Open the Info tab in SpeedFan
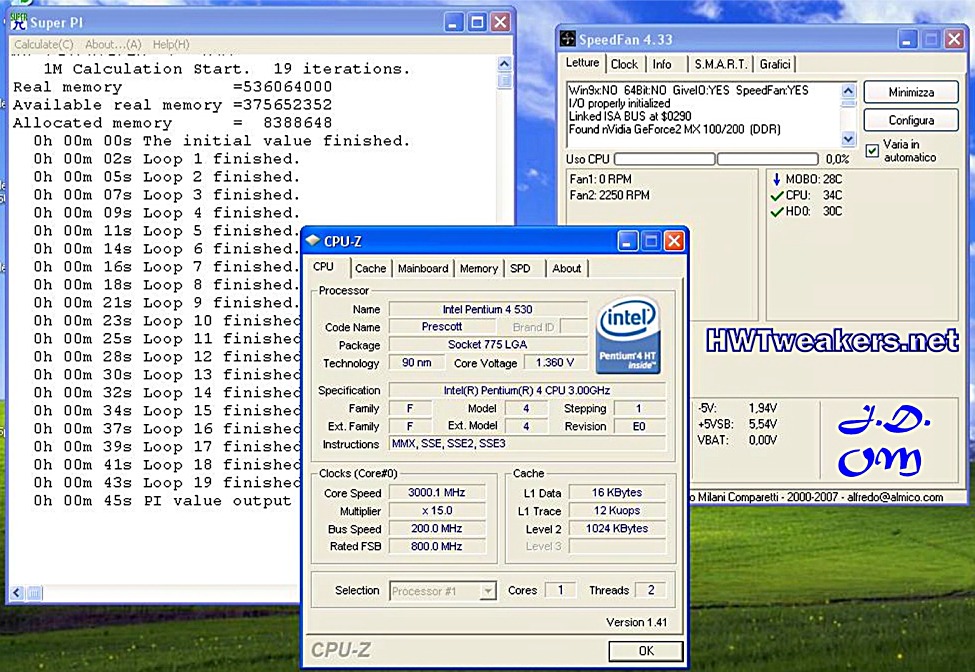This screenshot has height=672, width=975. pyautogui.click(x=662, y=65)
